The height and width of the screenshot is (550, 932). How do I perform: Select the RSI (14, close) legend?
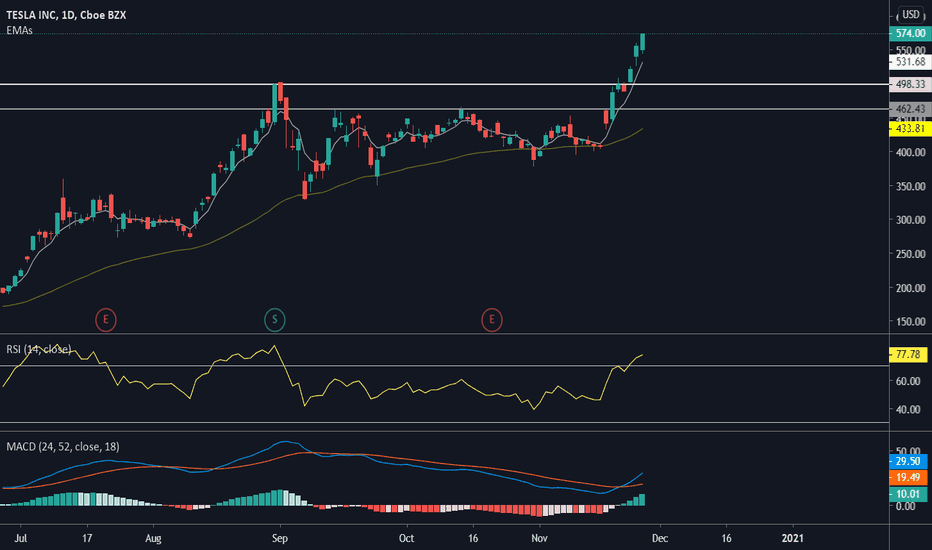pos(39,349)
